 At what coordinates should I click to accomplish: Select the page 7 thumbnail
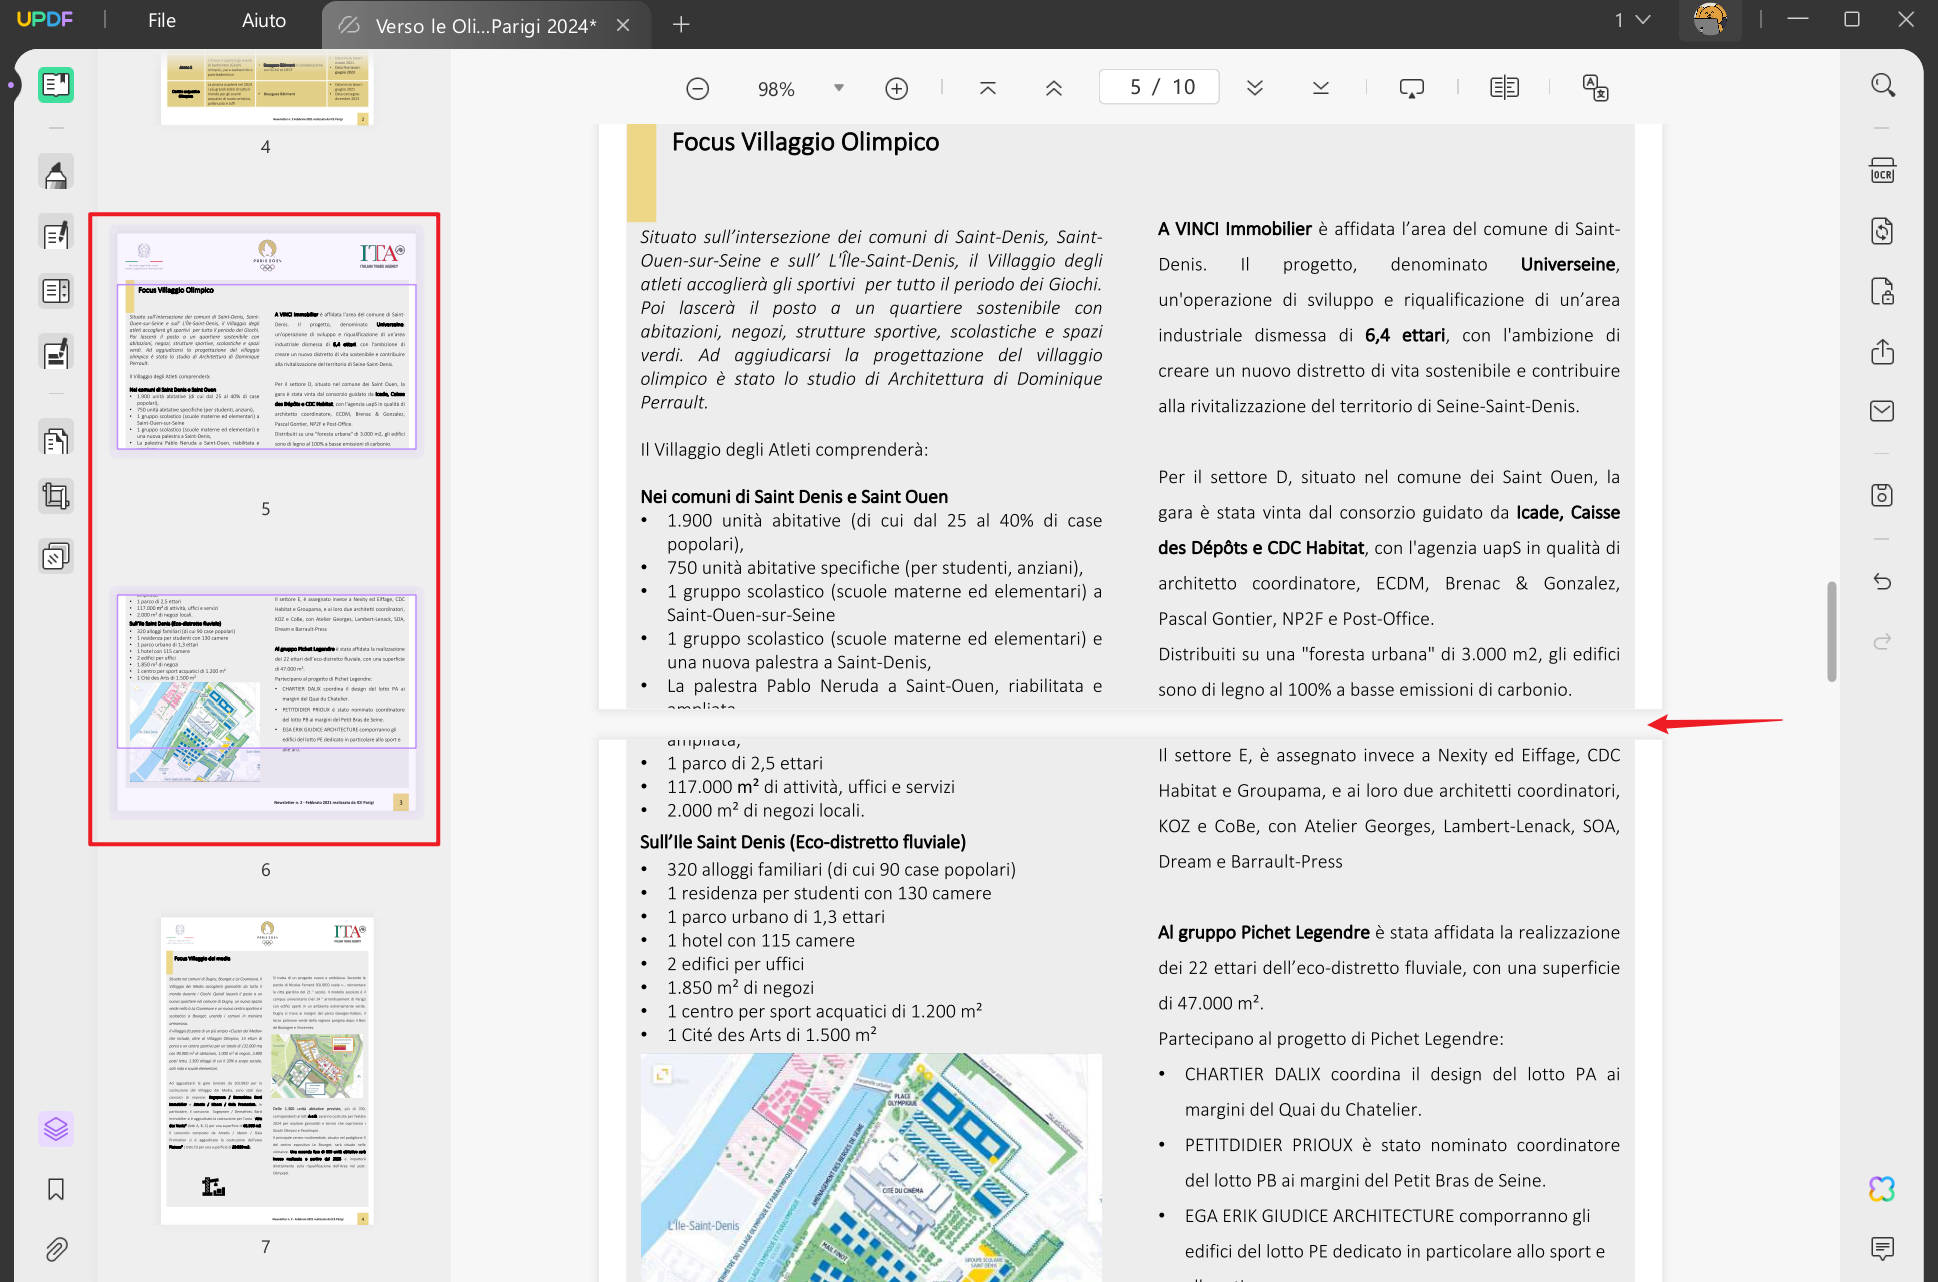(x=266, y=1071)
